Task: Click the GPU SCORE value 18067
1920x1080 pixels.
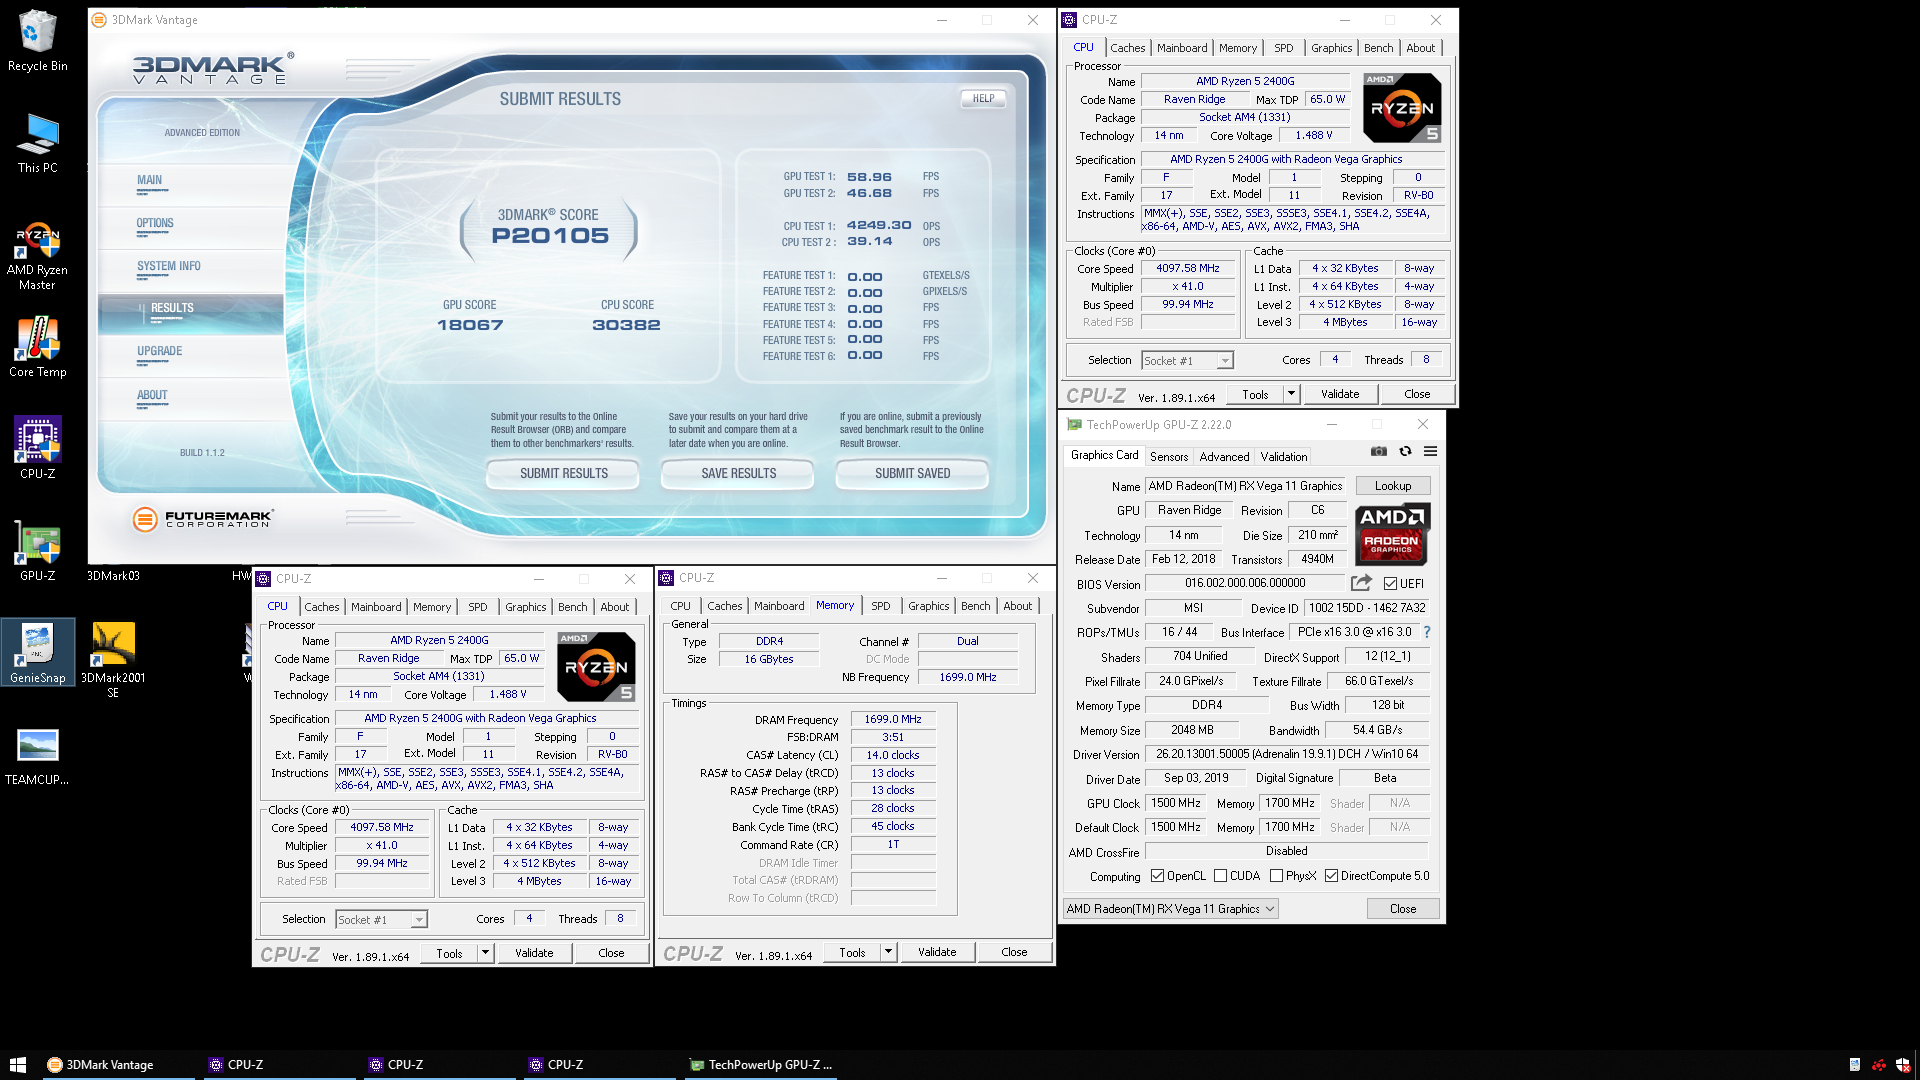Action: (470, 325)
